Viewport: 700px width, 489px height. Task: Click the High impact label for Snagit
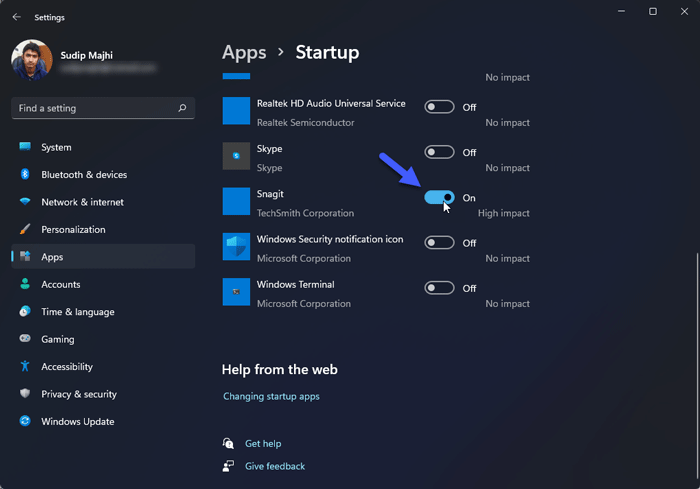click(504, 213)
